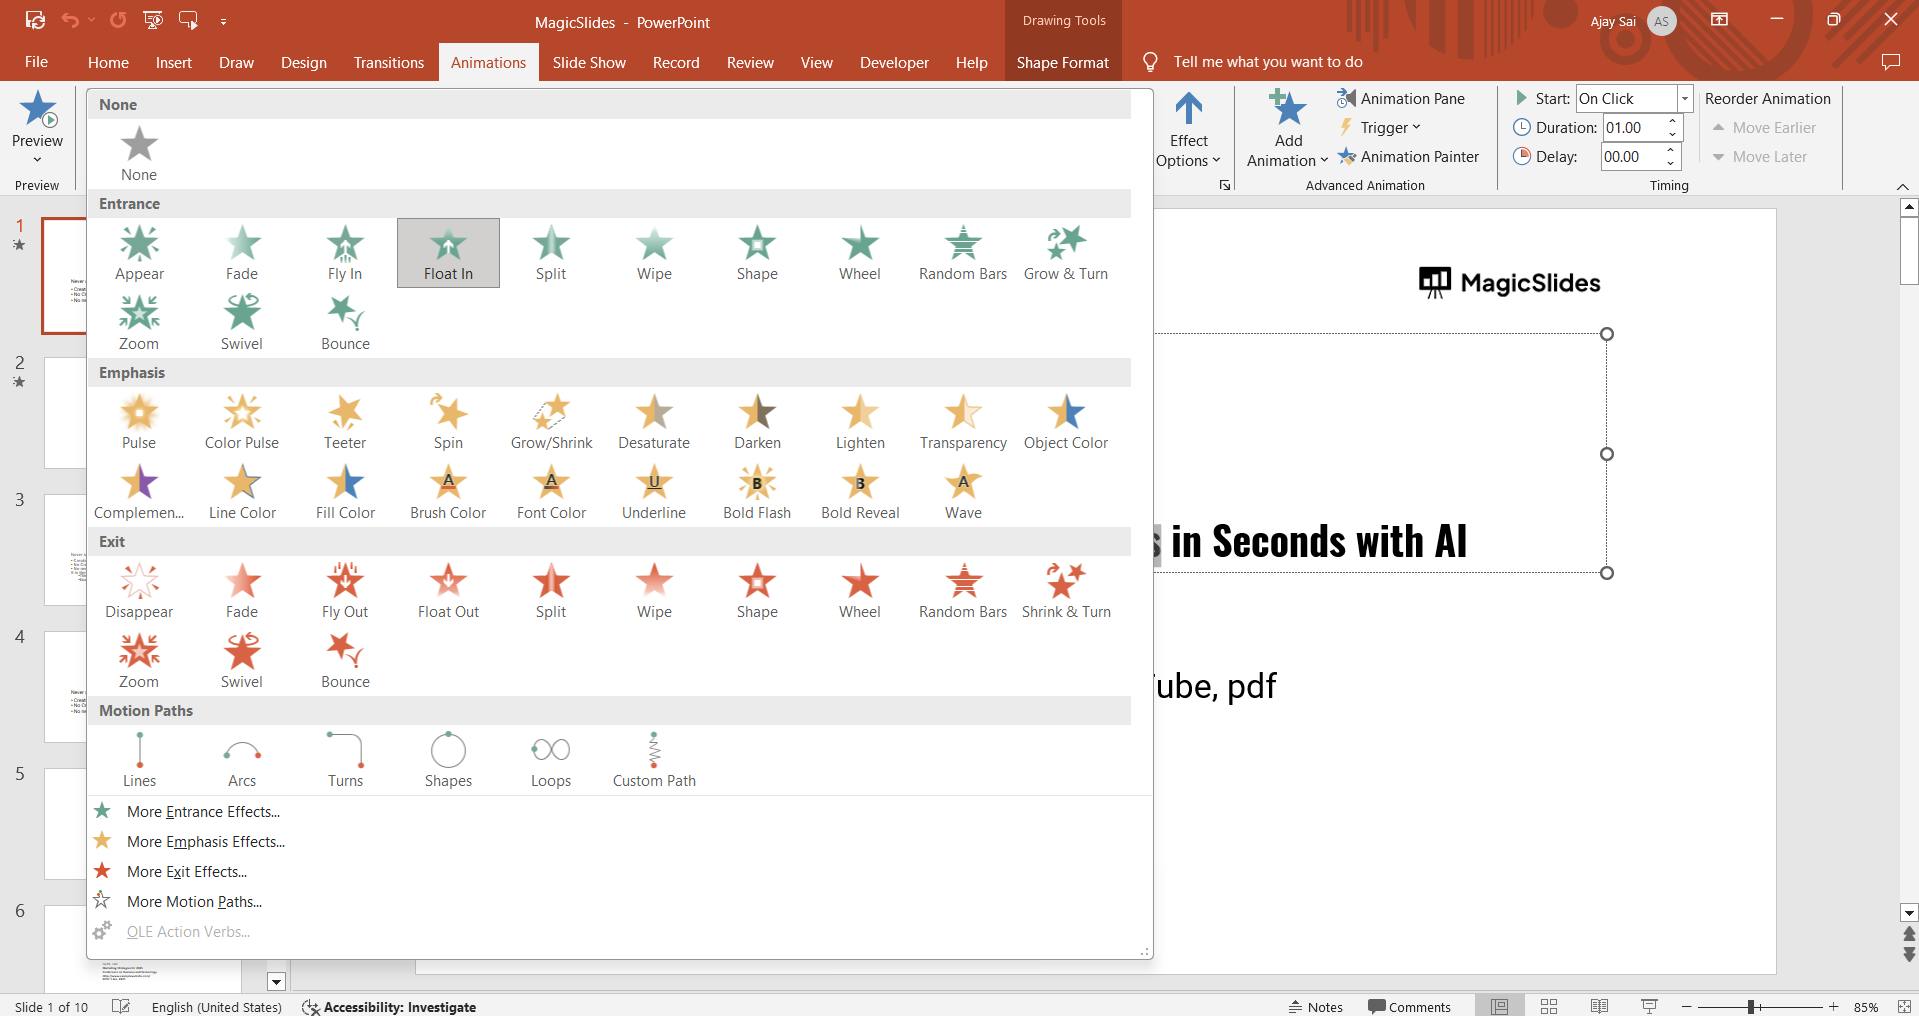Select the Bounce entrance animation
Viewport: 1919px width, 1016px height.
345,324
